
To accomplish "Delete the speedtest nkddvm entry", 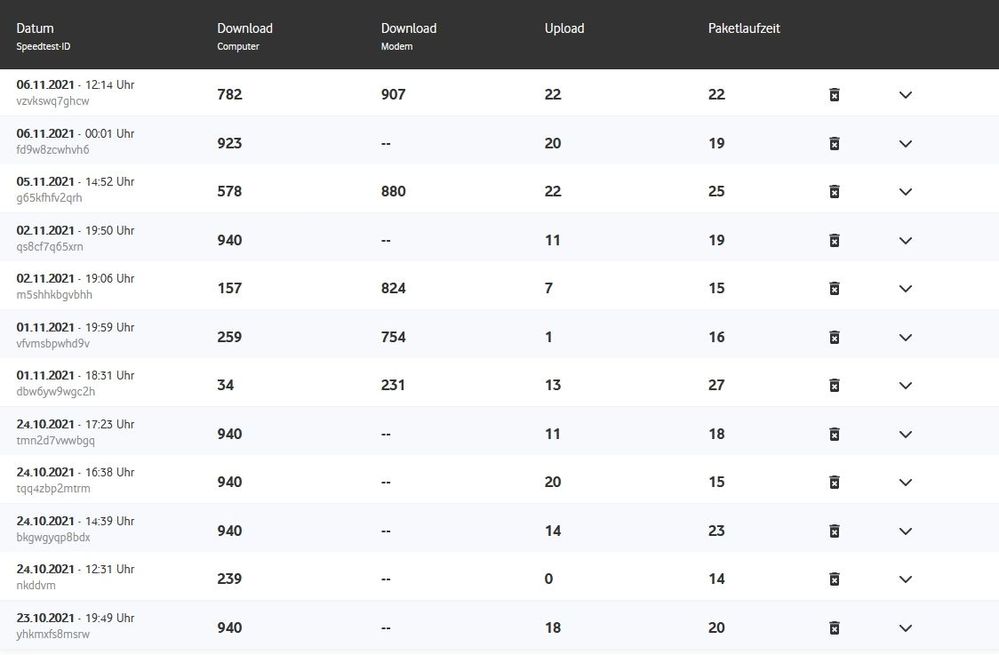I will click(834, 579).
